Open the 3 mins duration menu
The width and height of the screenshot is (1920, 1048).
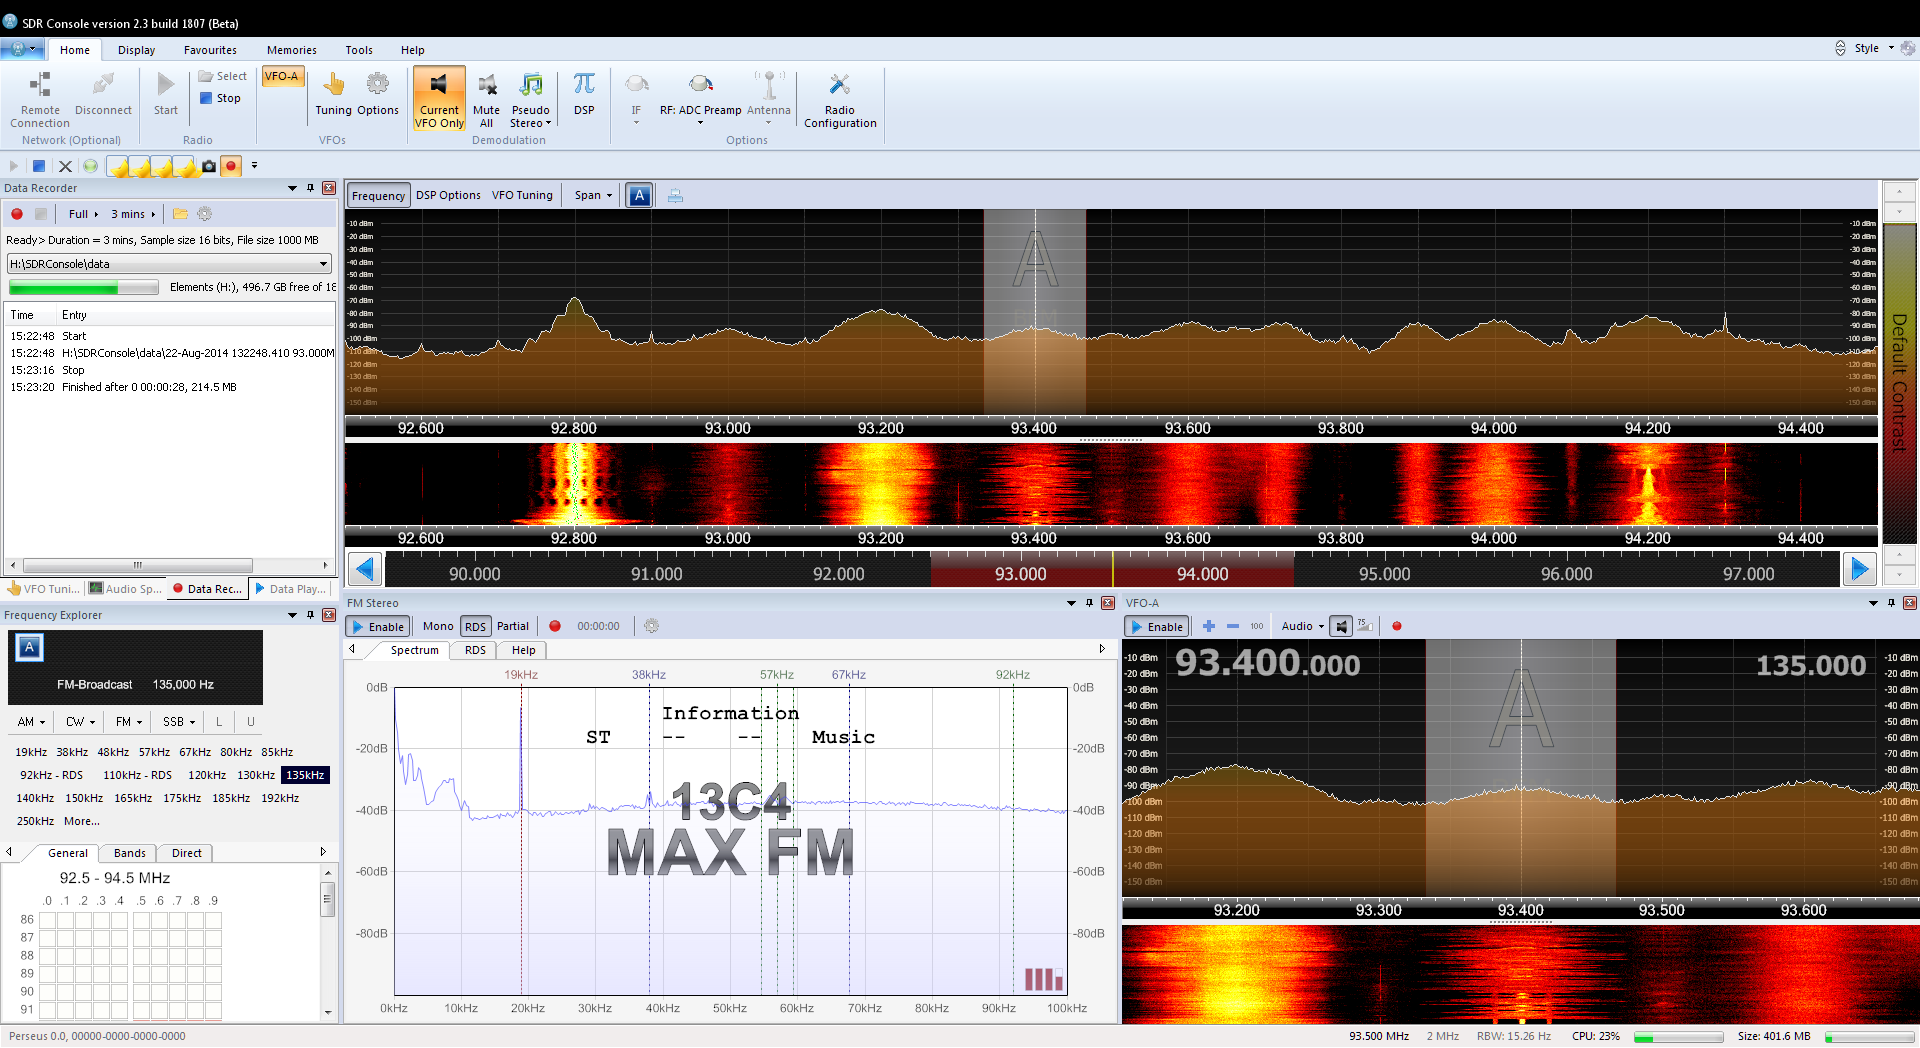(x=133, y=214)
